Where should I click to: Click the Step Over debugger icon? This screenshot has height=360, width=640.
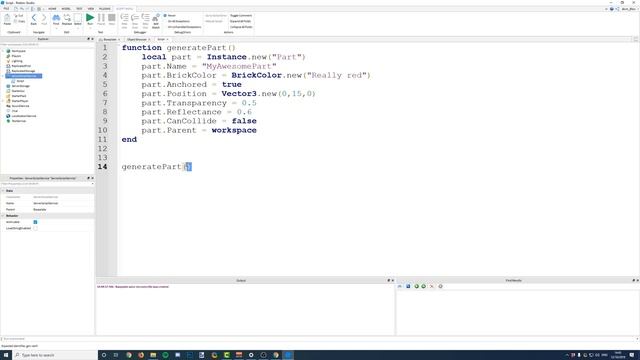pyautogui.click(x=135, y=20)
